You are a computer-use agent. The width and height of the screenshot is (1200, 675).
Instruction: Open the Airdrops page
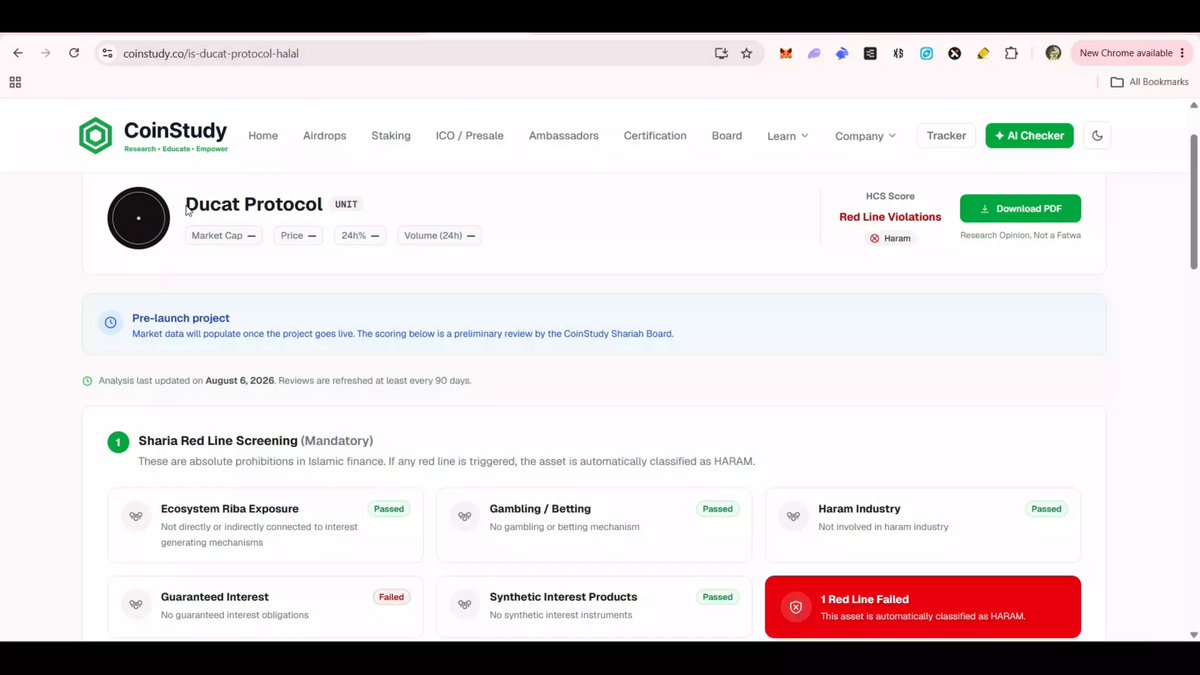point(325,136)
